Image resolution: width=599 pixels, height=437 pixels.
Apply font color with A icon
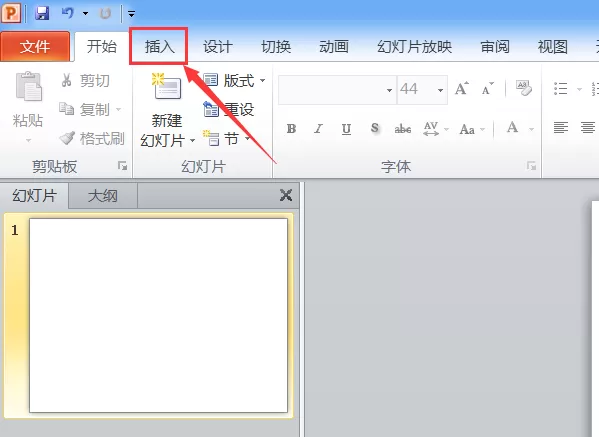tap(512, 128)
